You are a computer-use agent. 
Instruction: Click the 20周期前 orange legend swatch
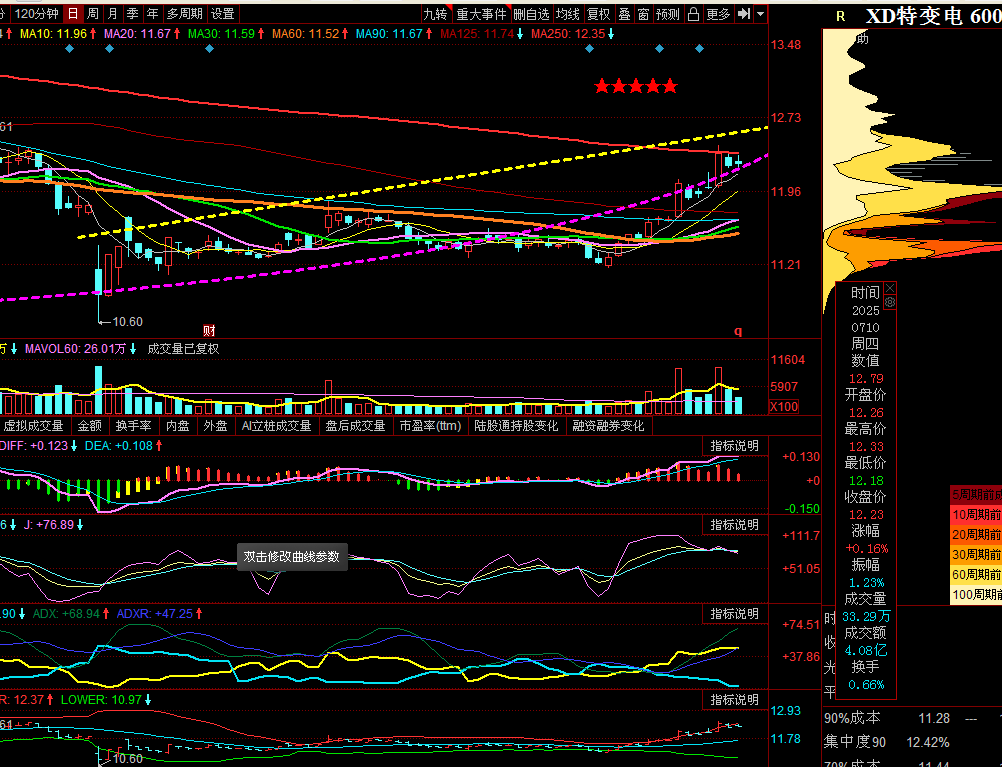pos(976,534)
